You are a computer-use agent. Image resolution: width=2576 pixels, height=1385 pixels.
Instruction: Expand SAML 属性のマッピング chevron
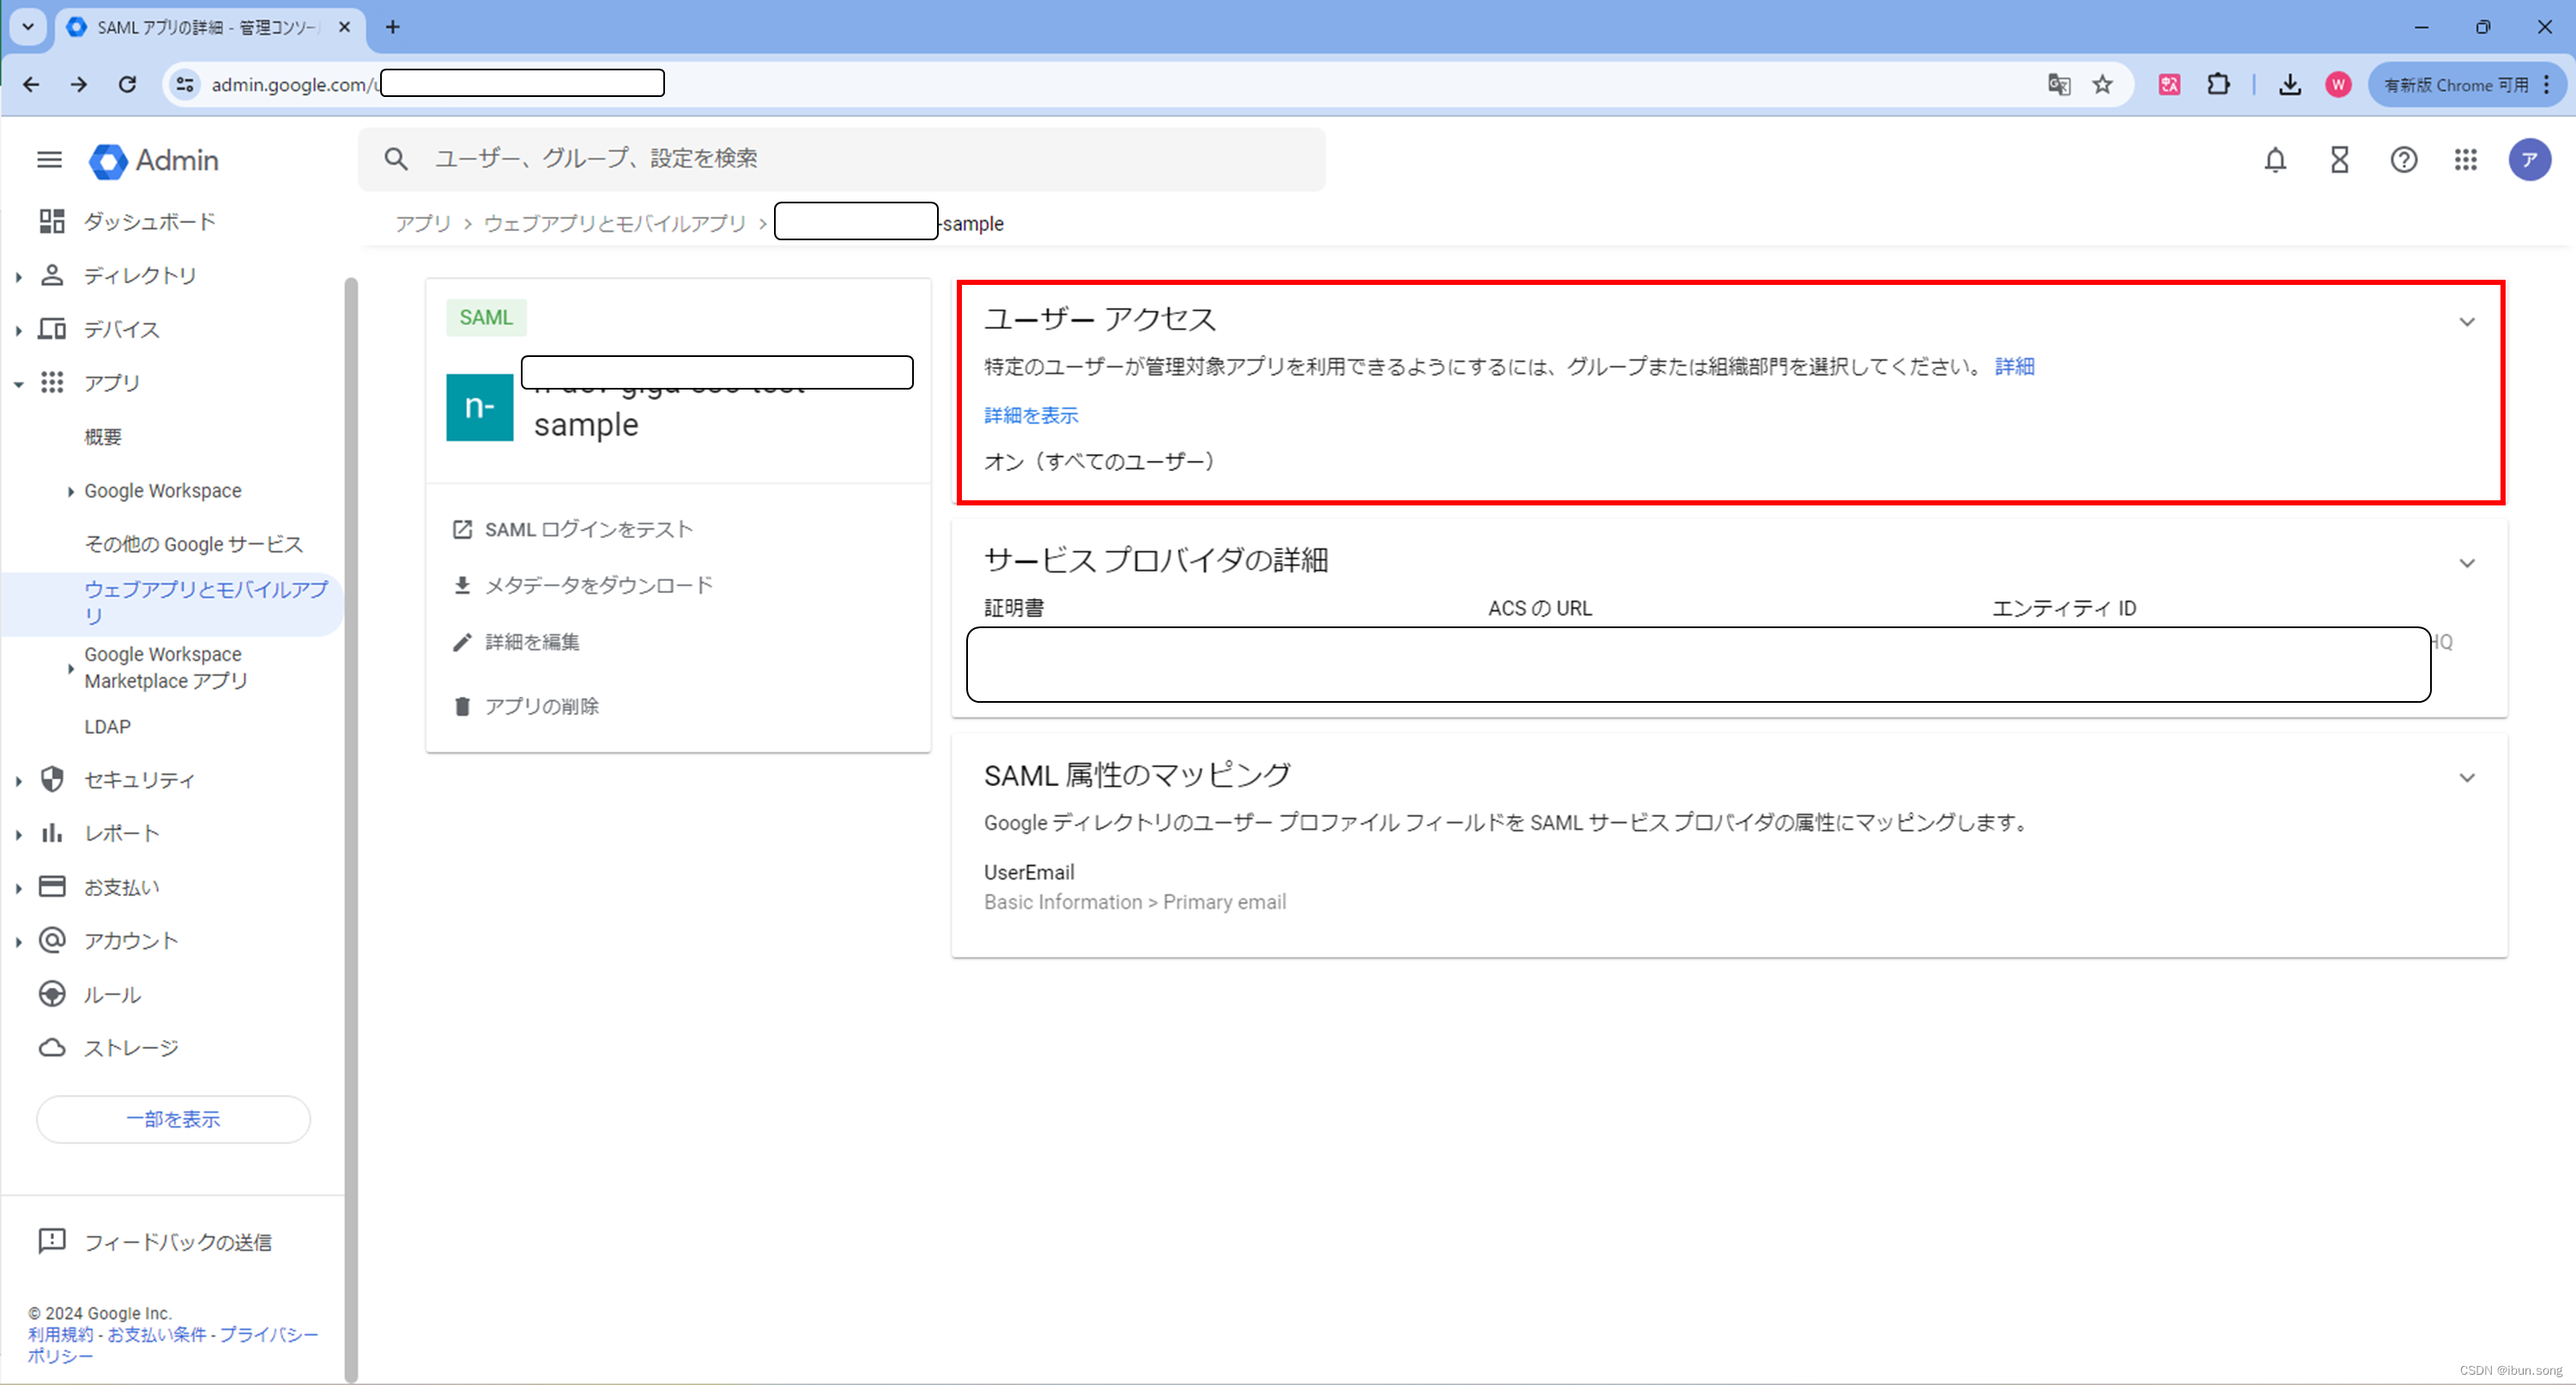coord(2467,778)
